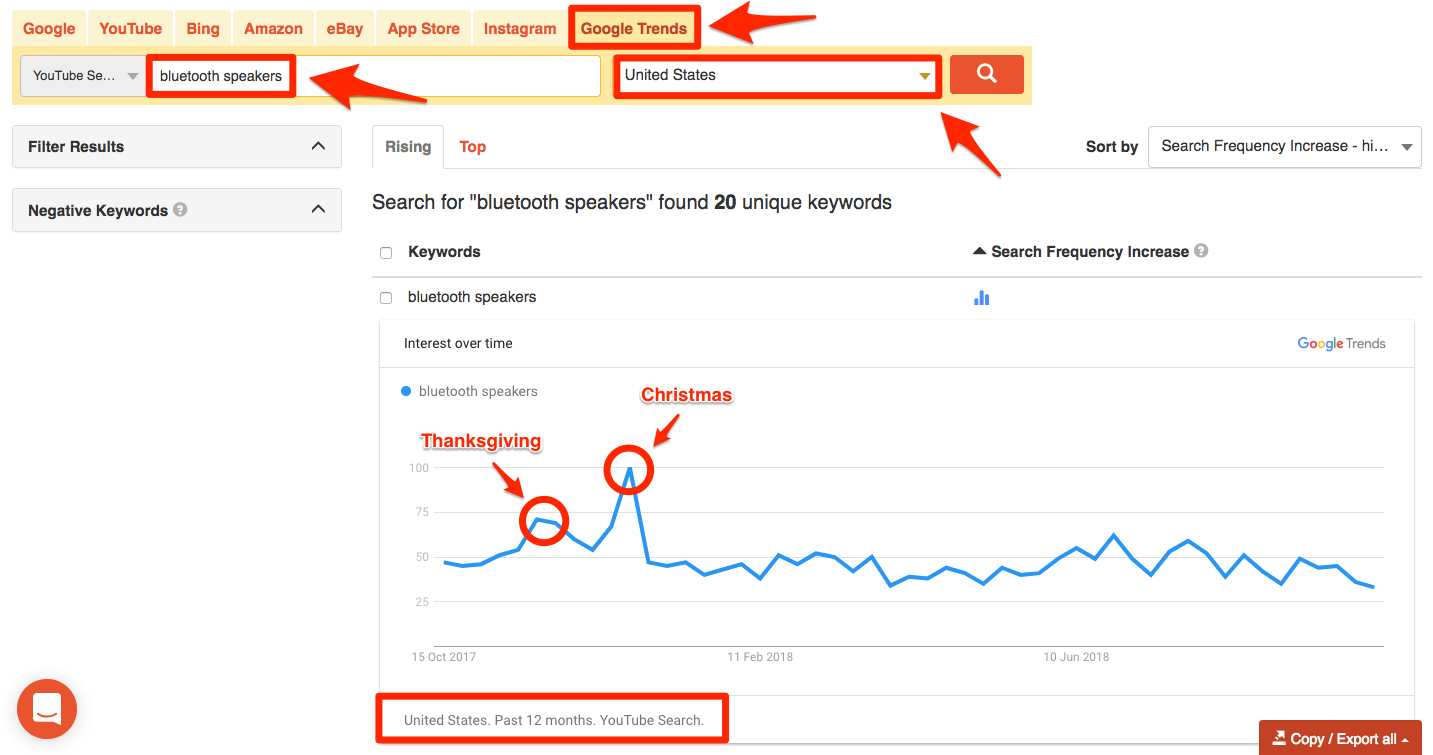Switch to the Google tab

(49, 29)
